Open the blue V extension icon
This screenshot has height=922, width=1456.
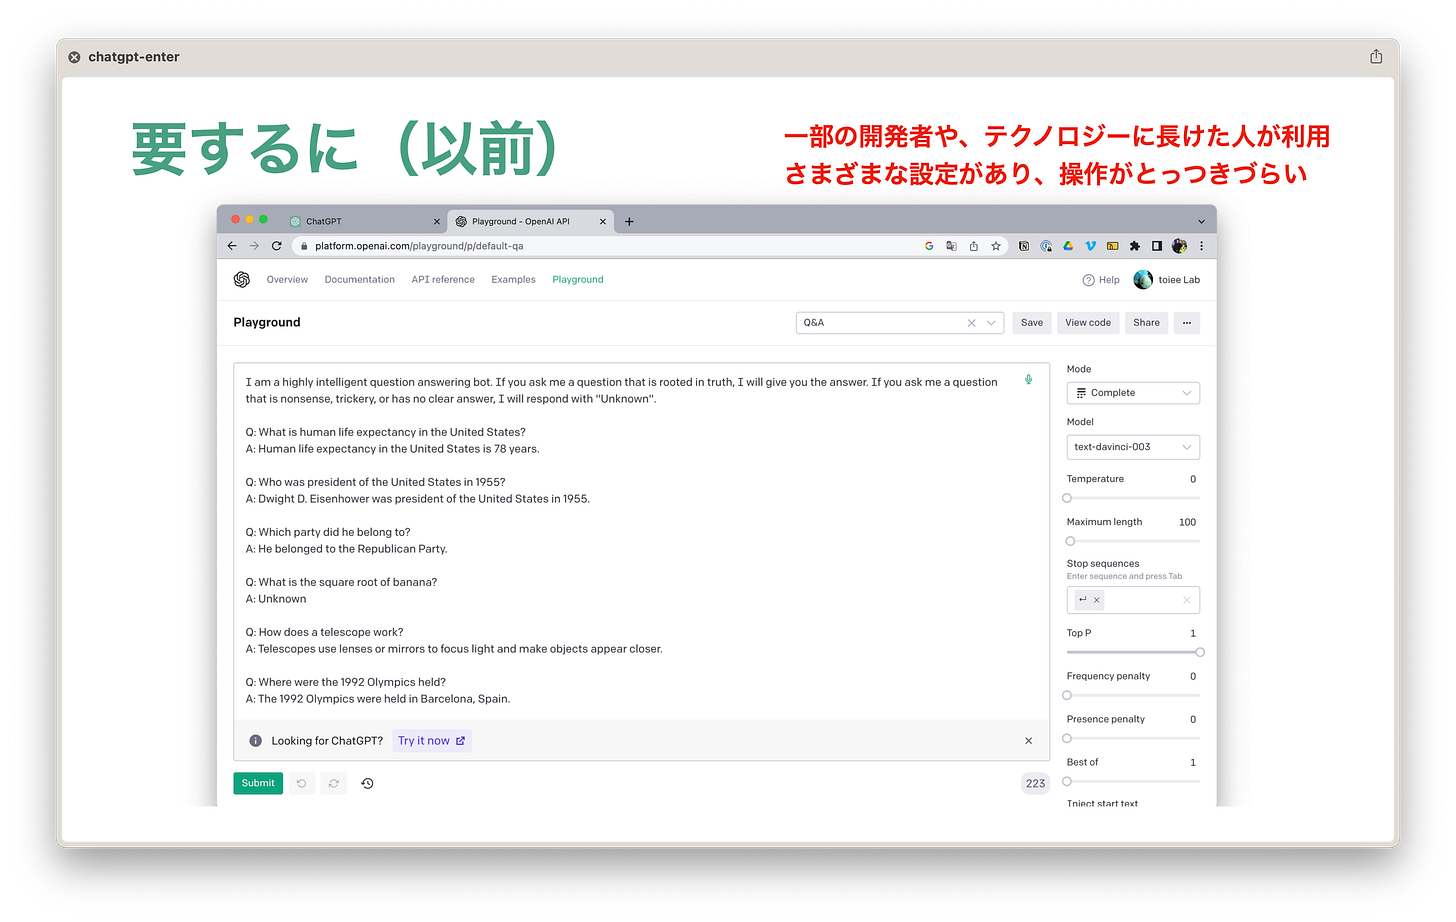click(1090, 246)
